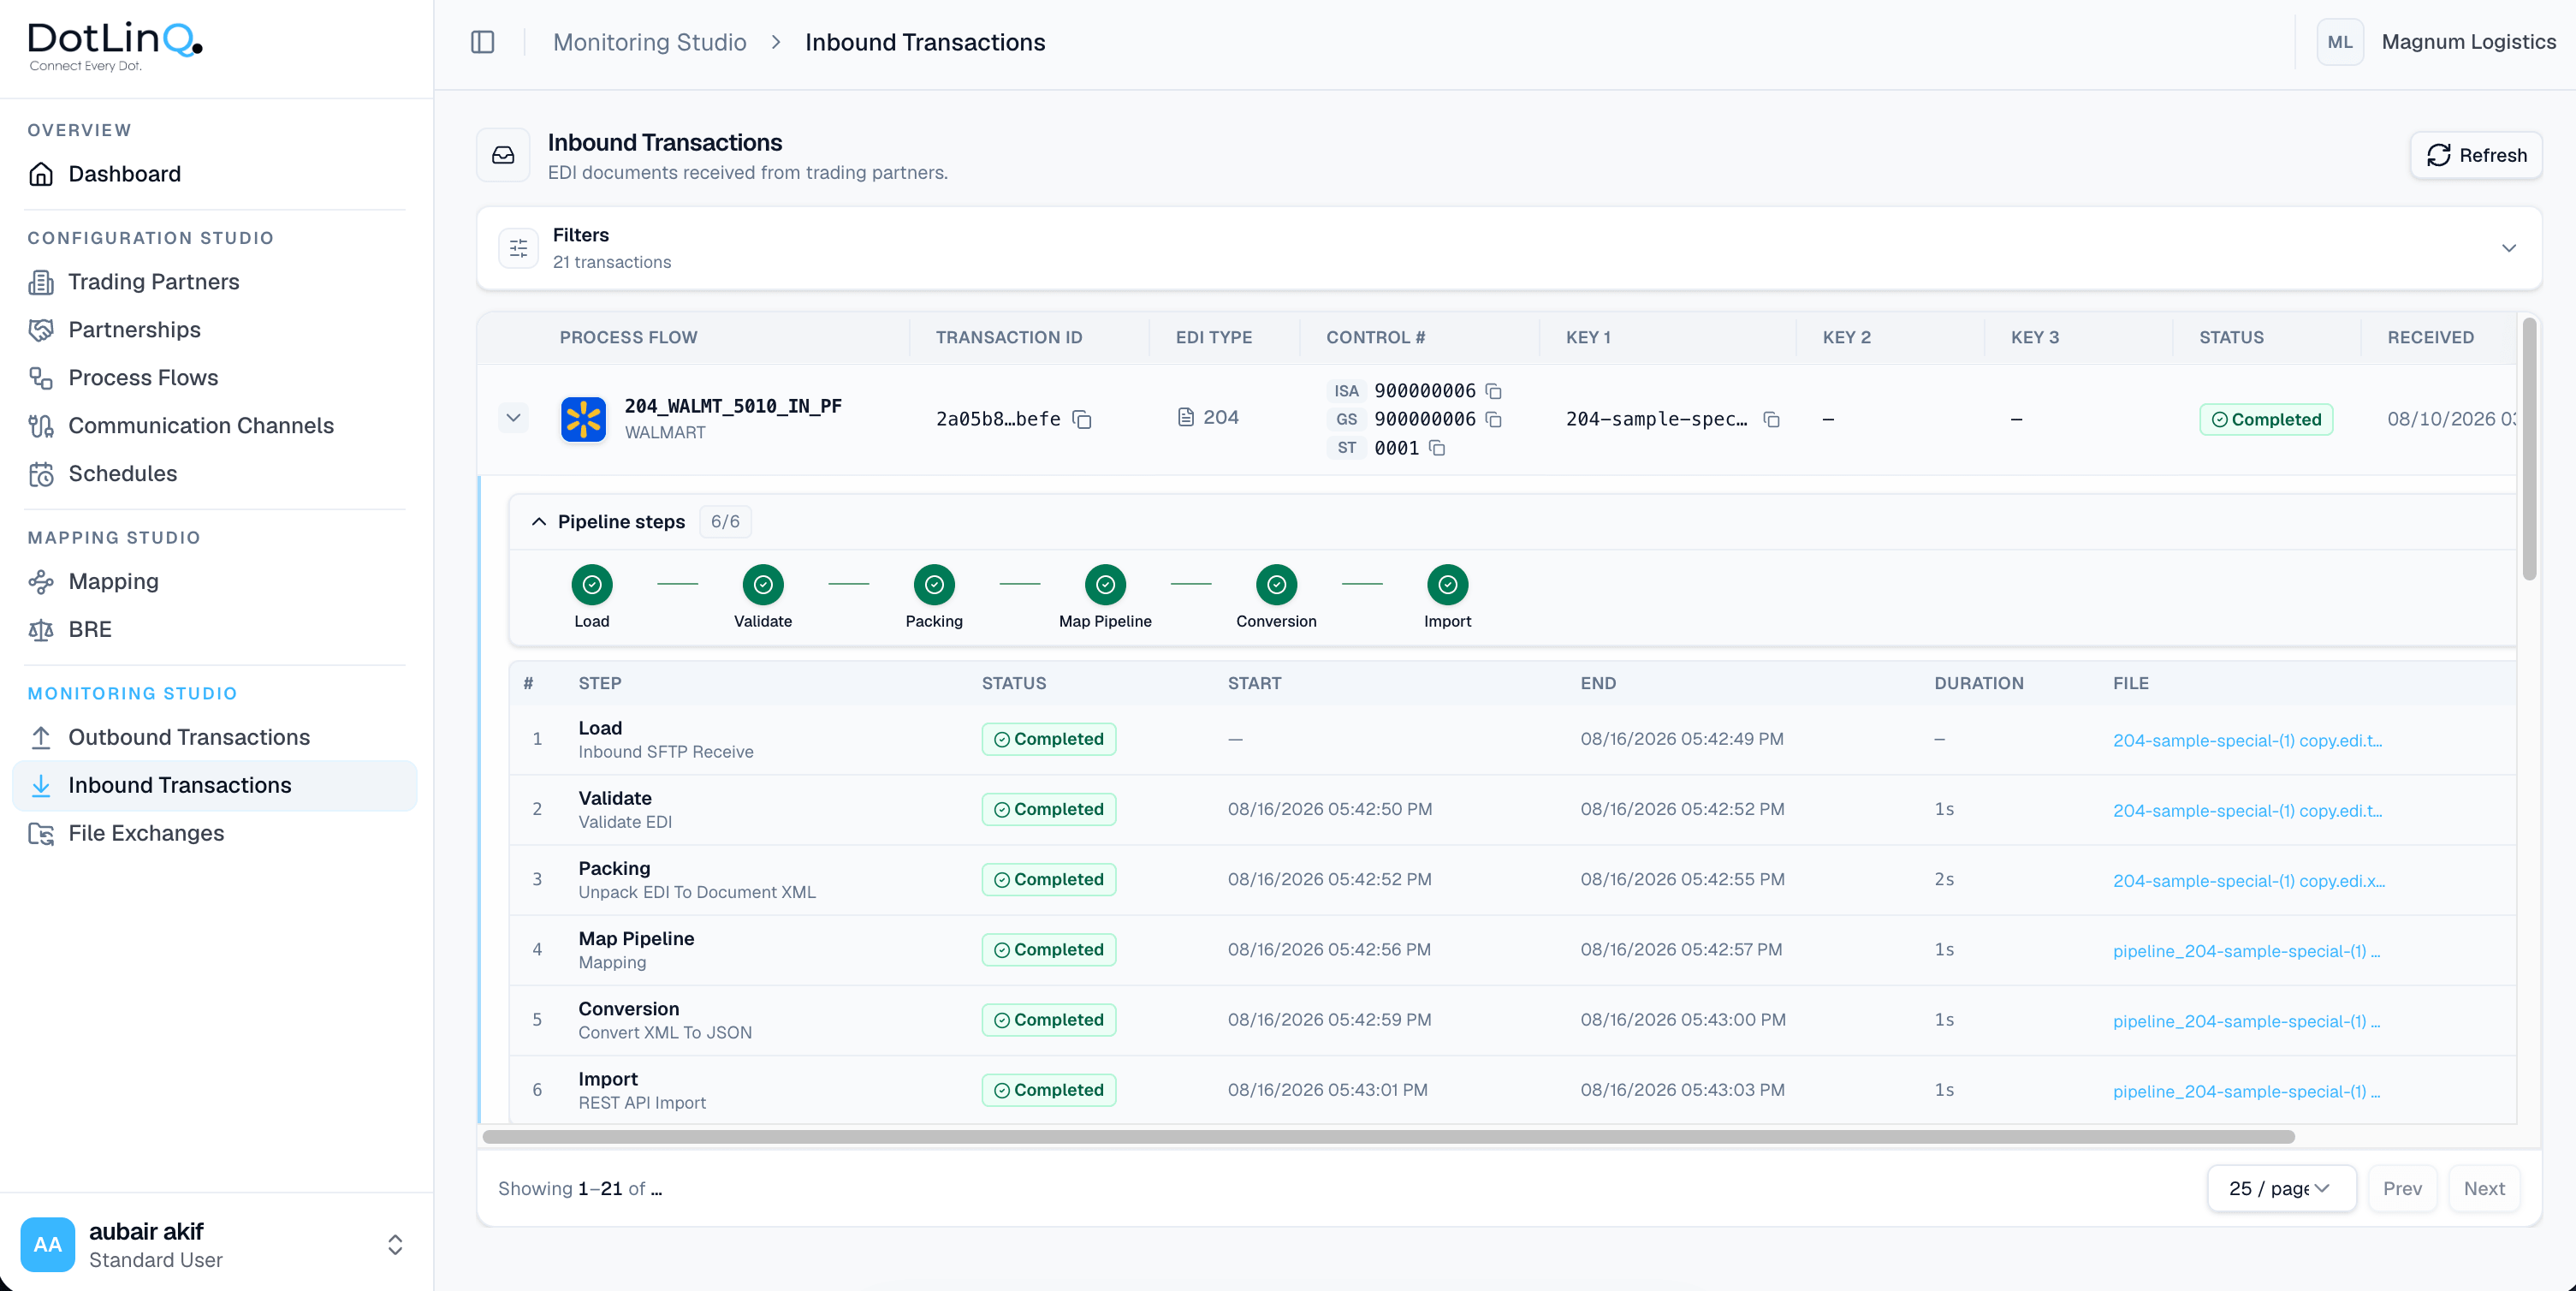
Task: Select Inbound Transactions in the sidebar
Action: (x=214, y=786)
